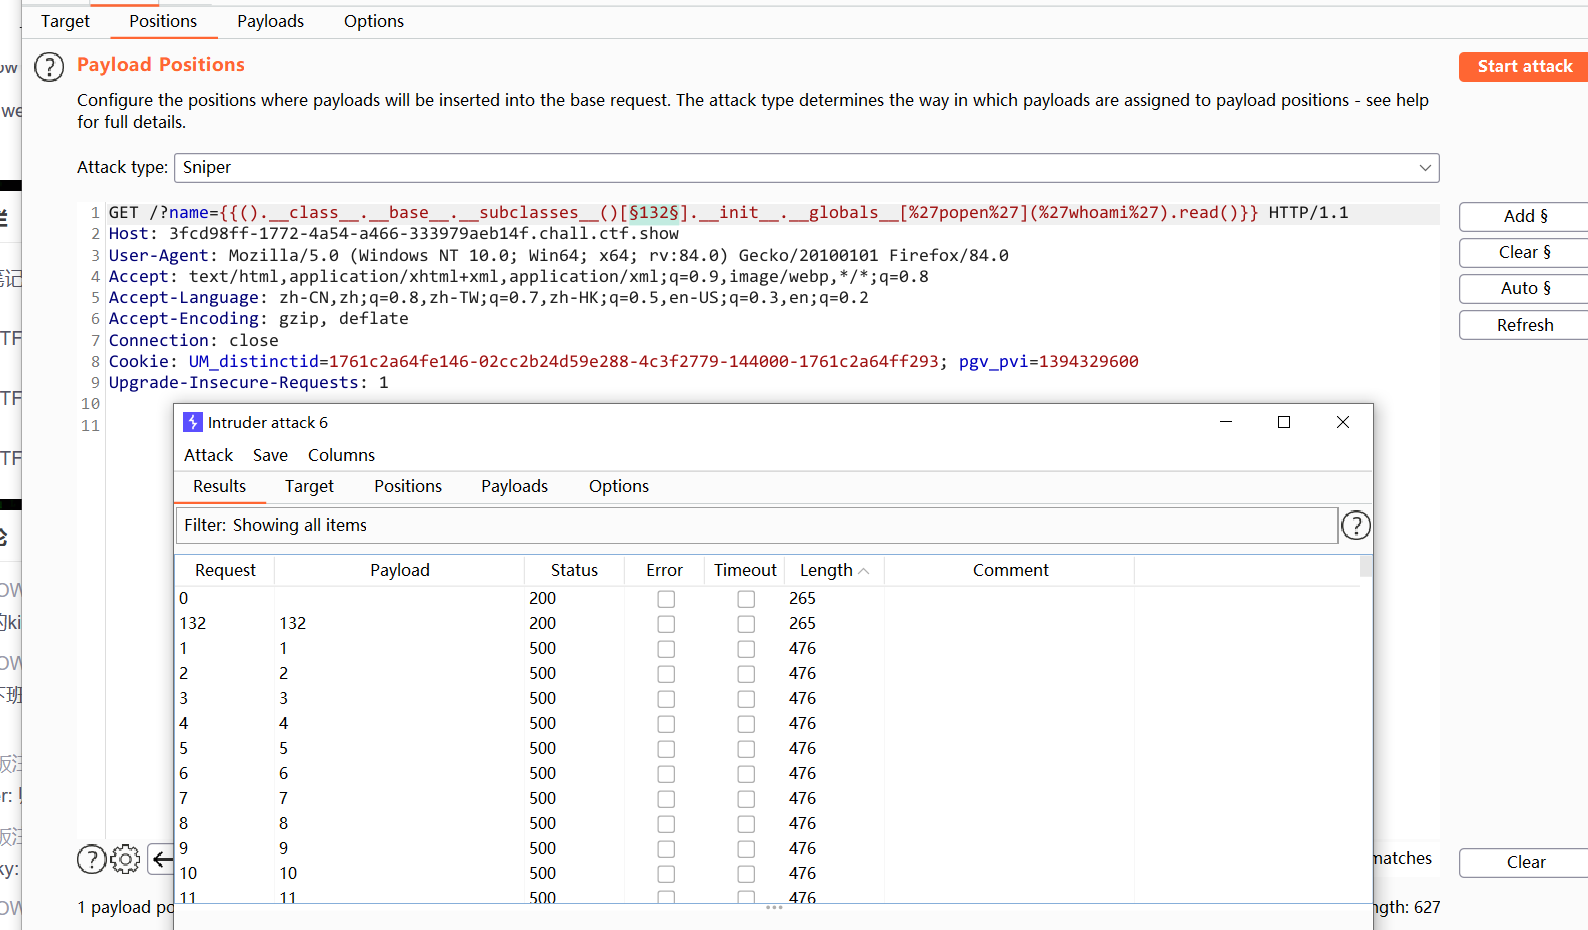Viewport: 1588px width, 930px height.
Task: Click the Add § button
Action: [x=1524, y=216]
